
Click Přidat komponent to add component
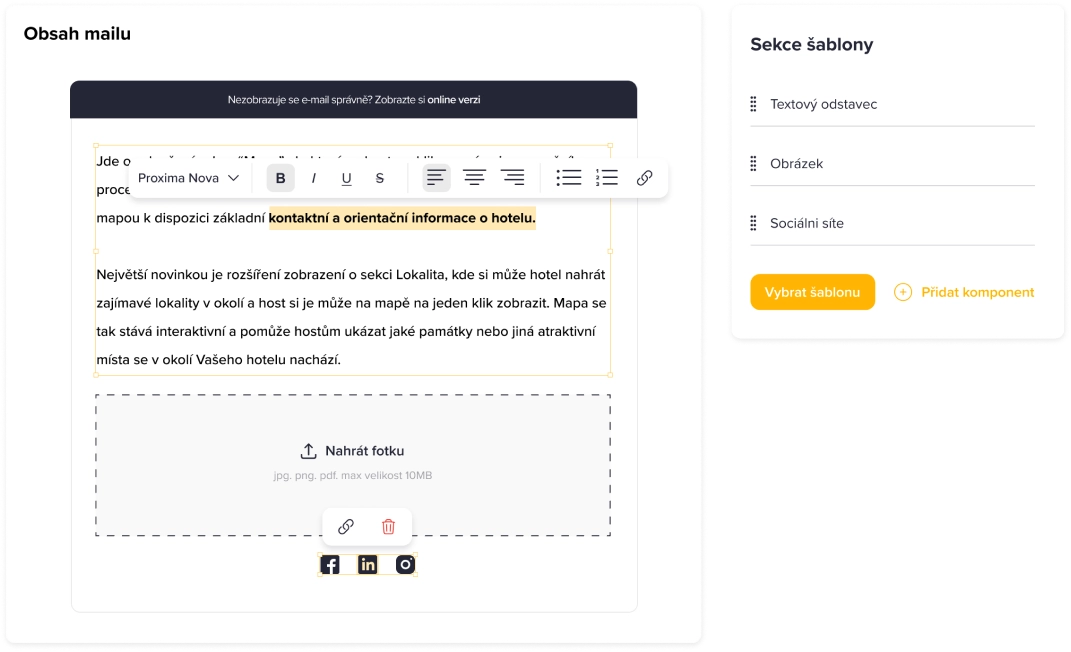coord(964,292)
